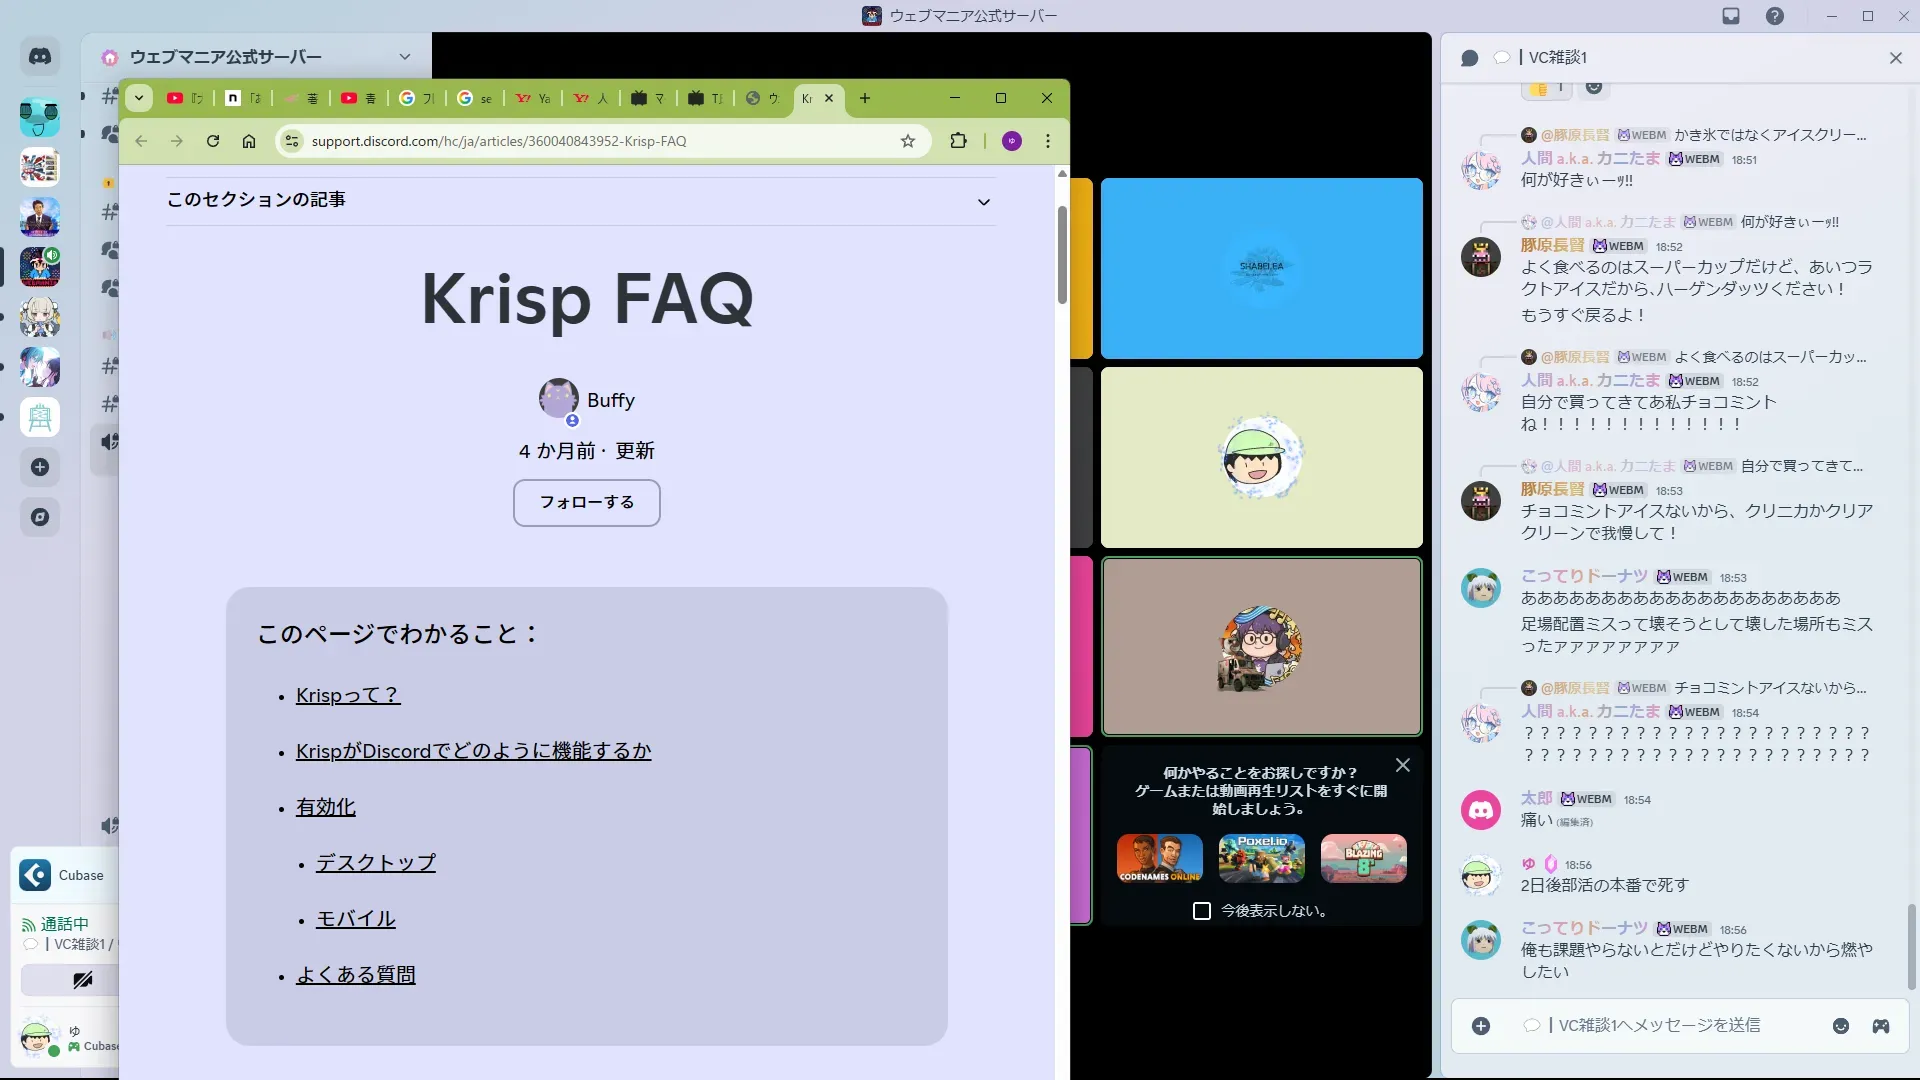Switch to the first YouTube browser tab
Image resolution: width=1920 pixels, height=1080 pixels.
click(x=184, y=98)
